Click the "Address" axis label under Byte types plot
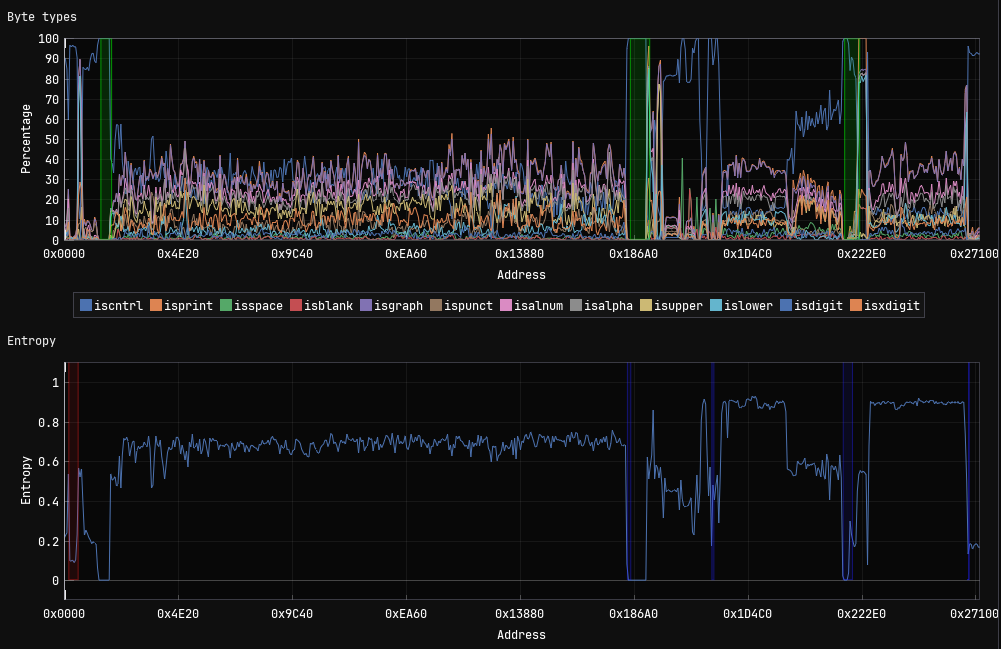1001x649 pixels. pyautogui.click(x=522, y=275)
